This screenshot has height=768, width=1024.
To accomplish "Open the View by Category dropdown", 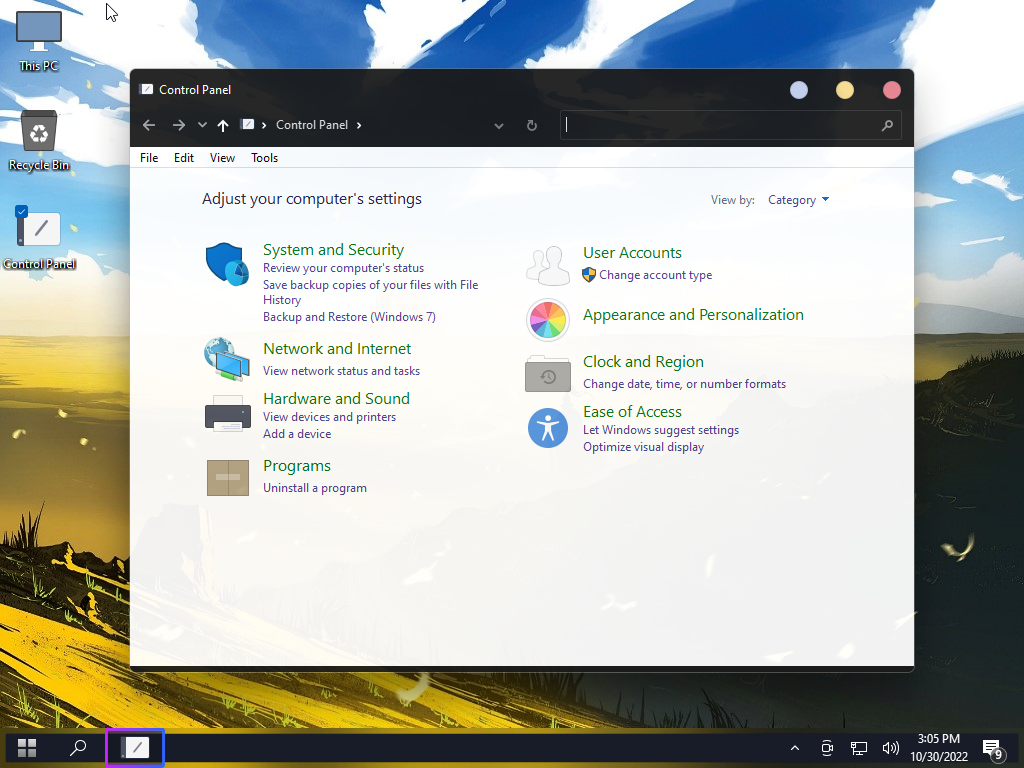I will pos(798,200).
